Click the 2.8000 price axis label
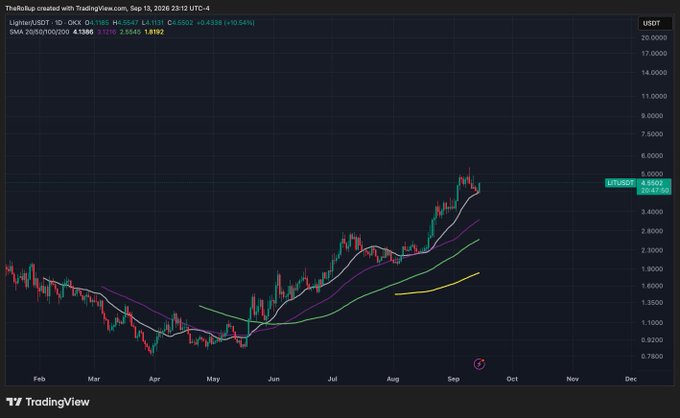The width and height of the screenshot is (680, 418). tap(652, 231)
